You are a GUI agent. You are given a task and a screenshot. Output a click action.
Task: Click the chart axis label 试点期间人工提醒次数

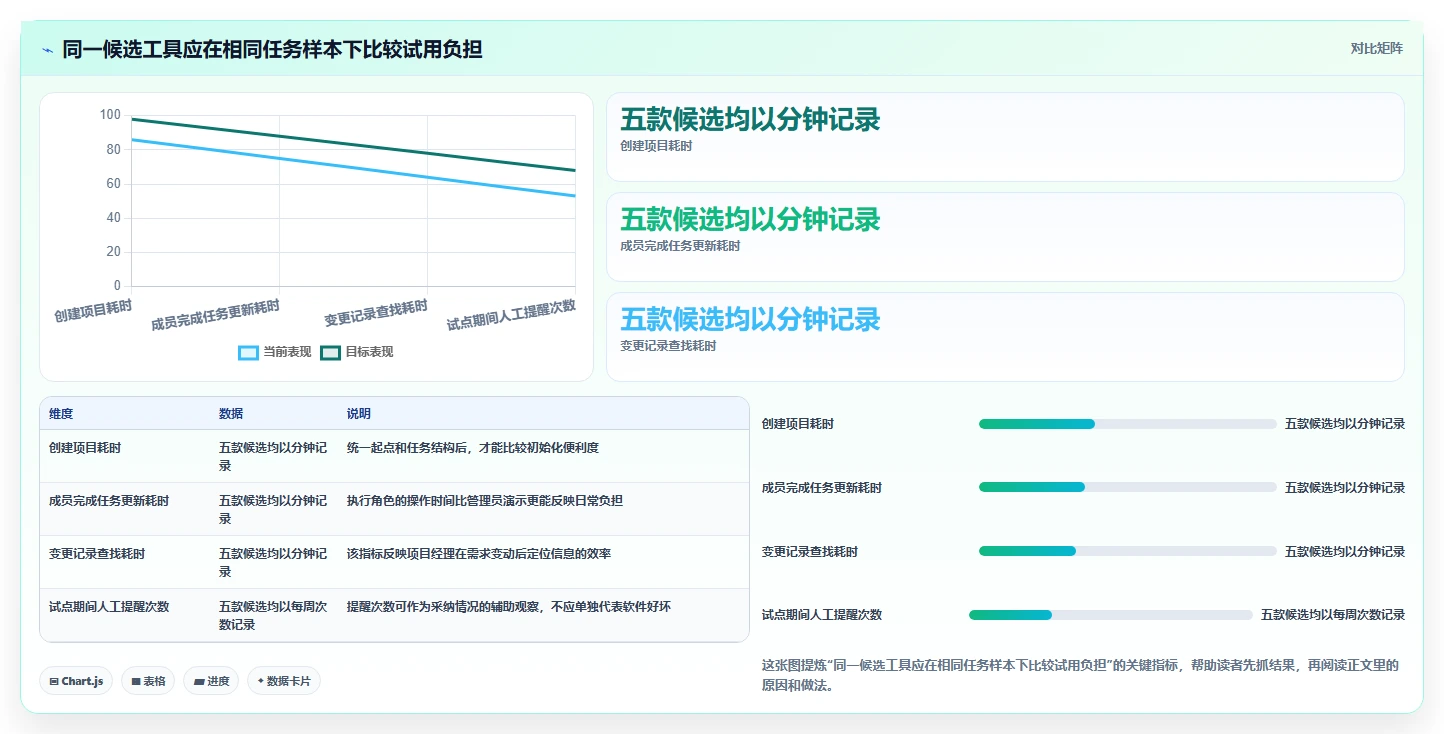511,315
